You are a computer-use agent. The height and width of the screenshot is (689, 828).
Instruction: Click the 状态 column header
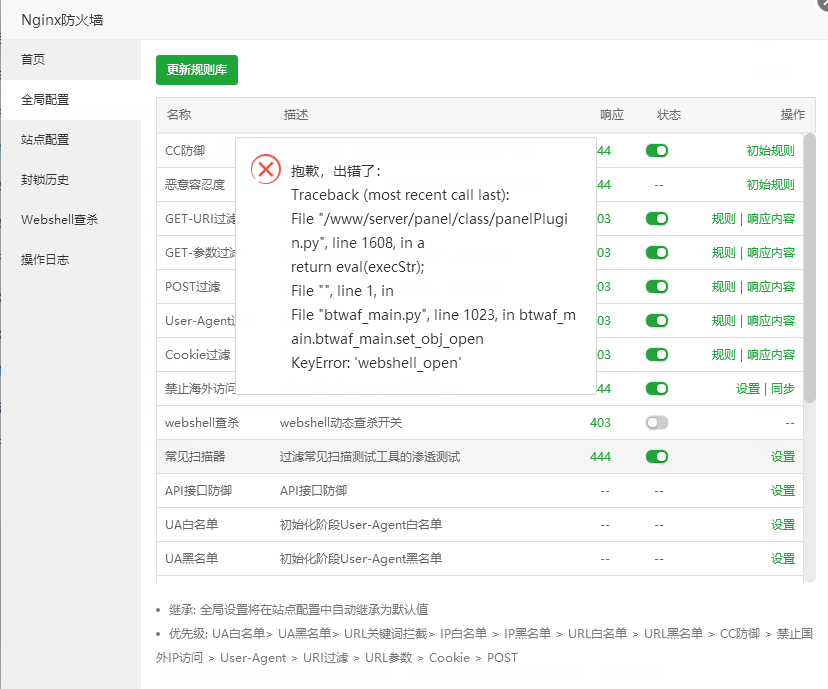[x=669, y=115]
